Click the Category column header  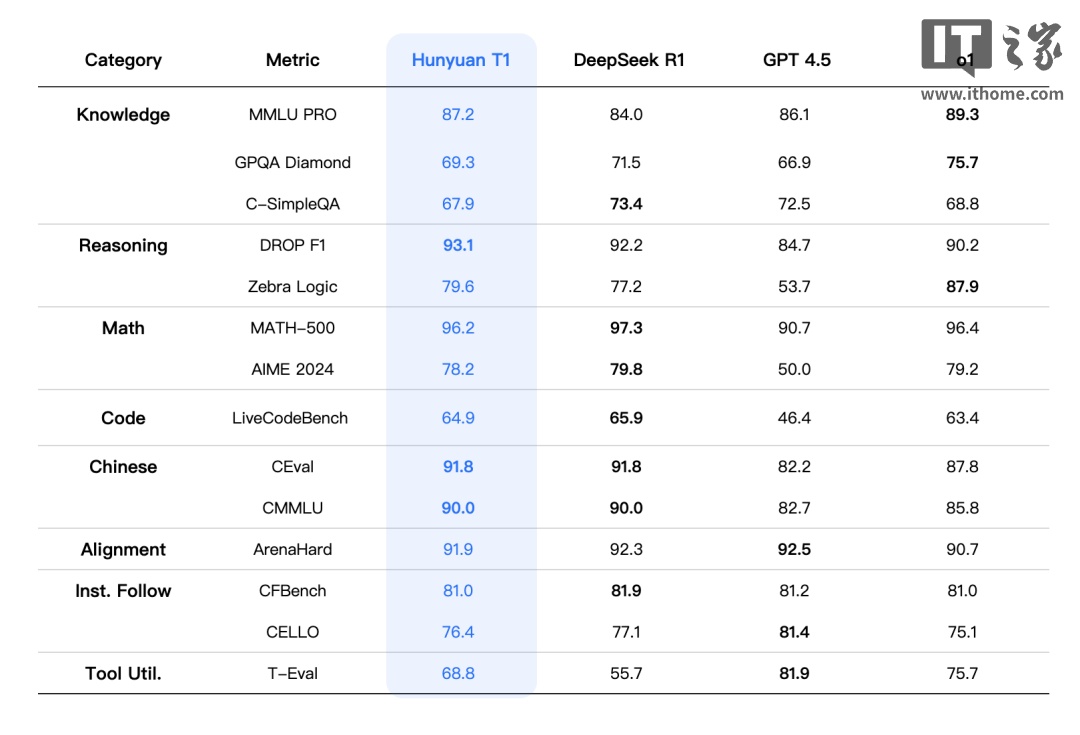pos(123,60)
